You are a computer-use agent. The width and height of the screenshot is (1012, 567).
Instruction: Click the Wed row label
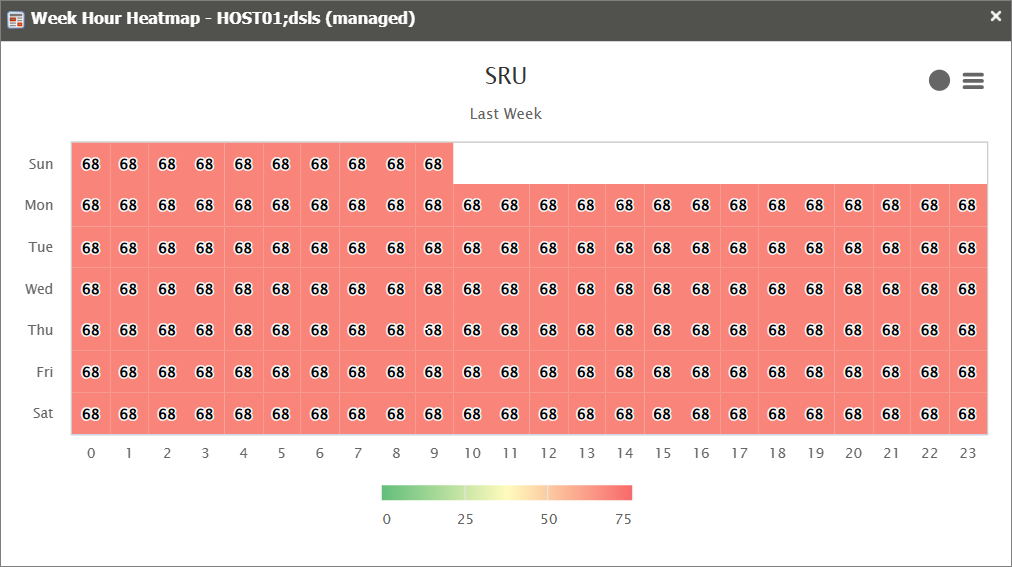click(x=39, y=289)
